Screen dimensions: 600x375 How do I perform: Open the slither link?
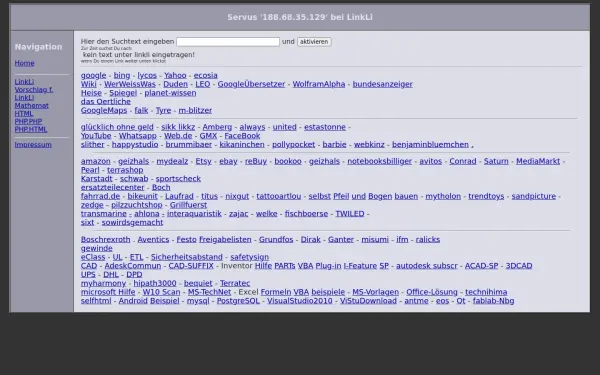(x=93, y=145)
